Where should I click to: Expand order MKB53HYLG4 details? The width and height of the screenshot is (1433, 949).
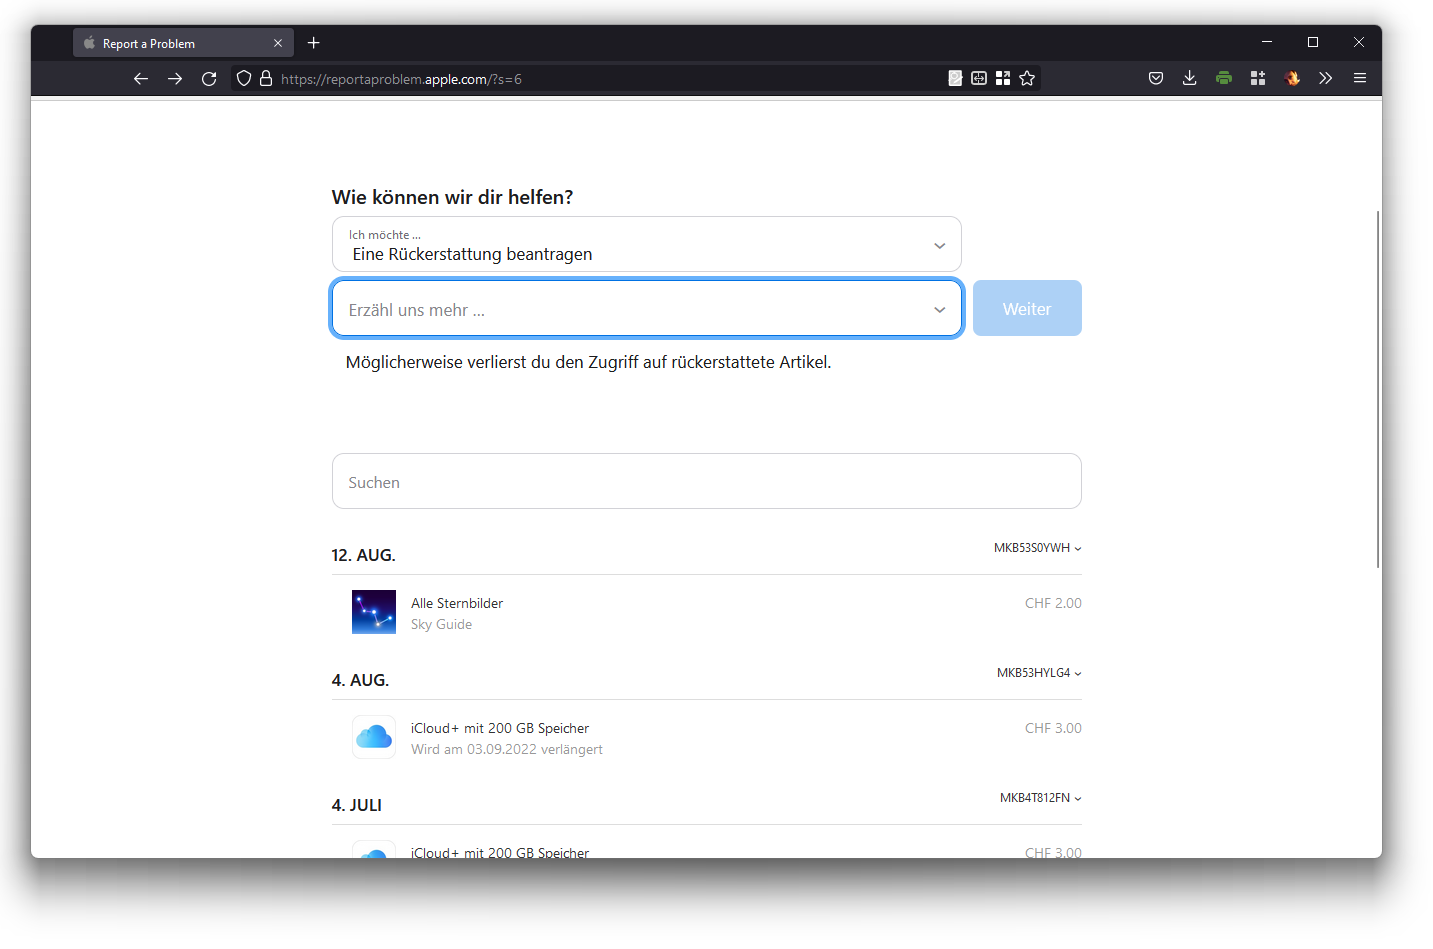click(1038, 673)
